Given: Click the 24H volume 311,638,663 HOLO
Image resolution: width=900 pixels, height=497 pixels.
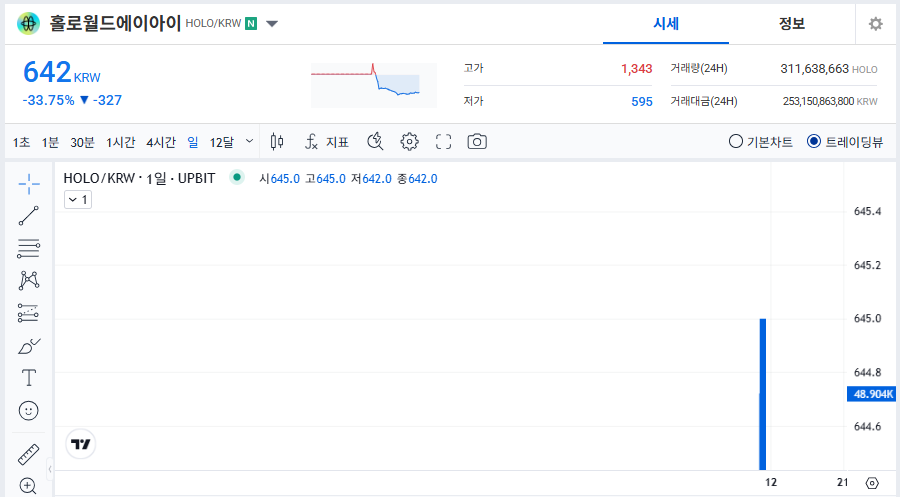Looking at the screenshot, I should pos(829,69).
